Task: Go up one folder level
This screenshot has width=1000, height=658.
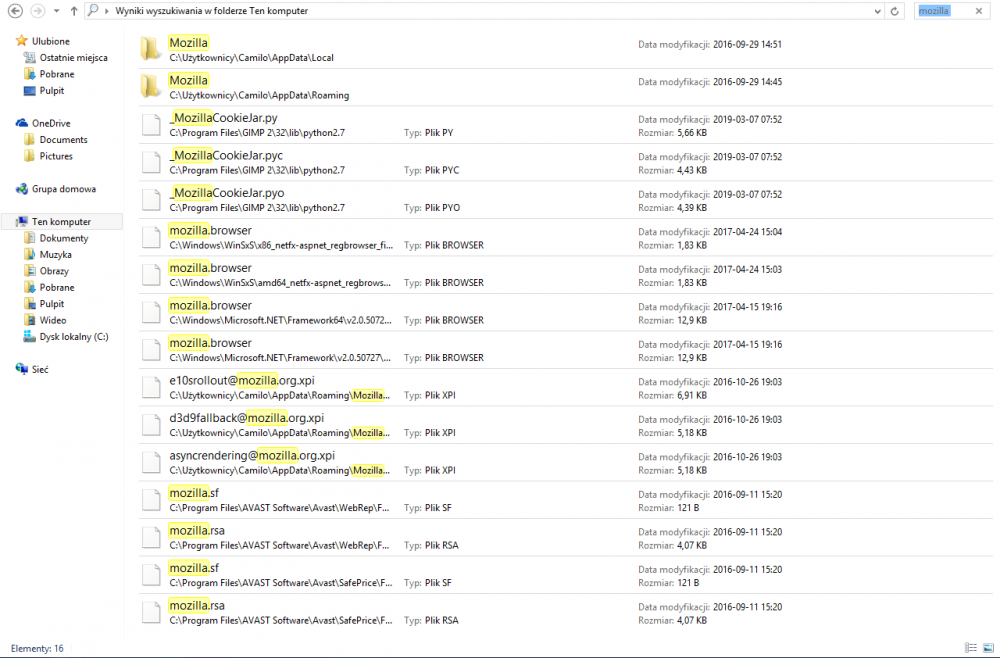Action: point(74,11)
